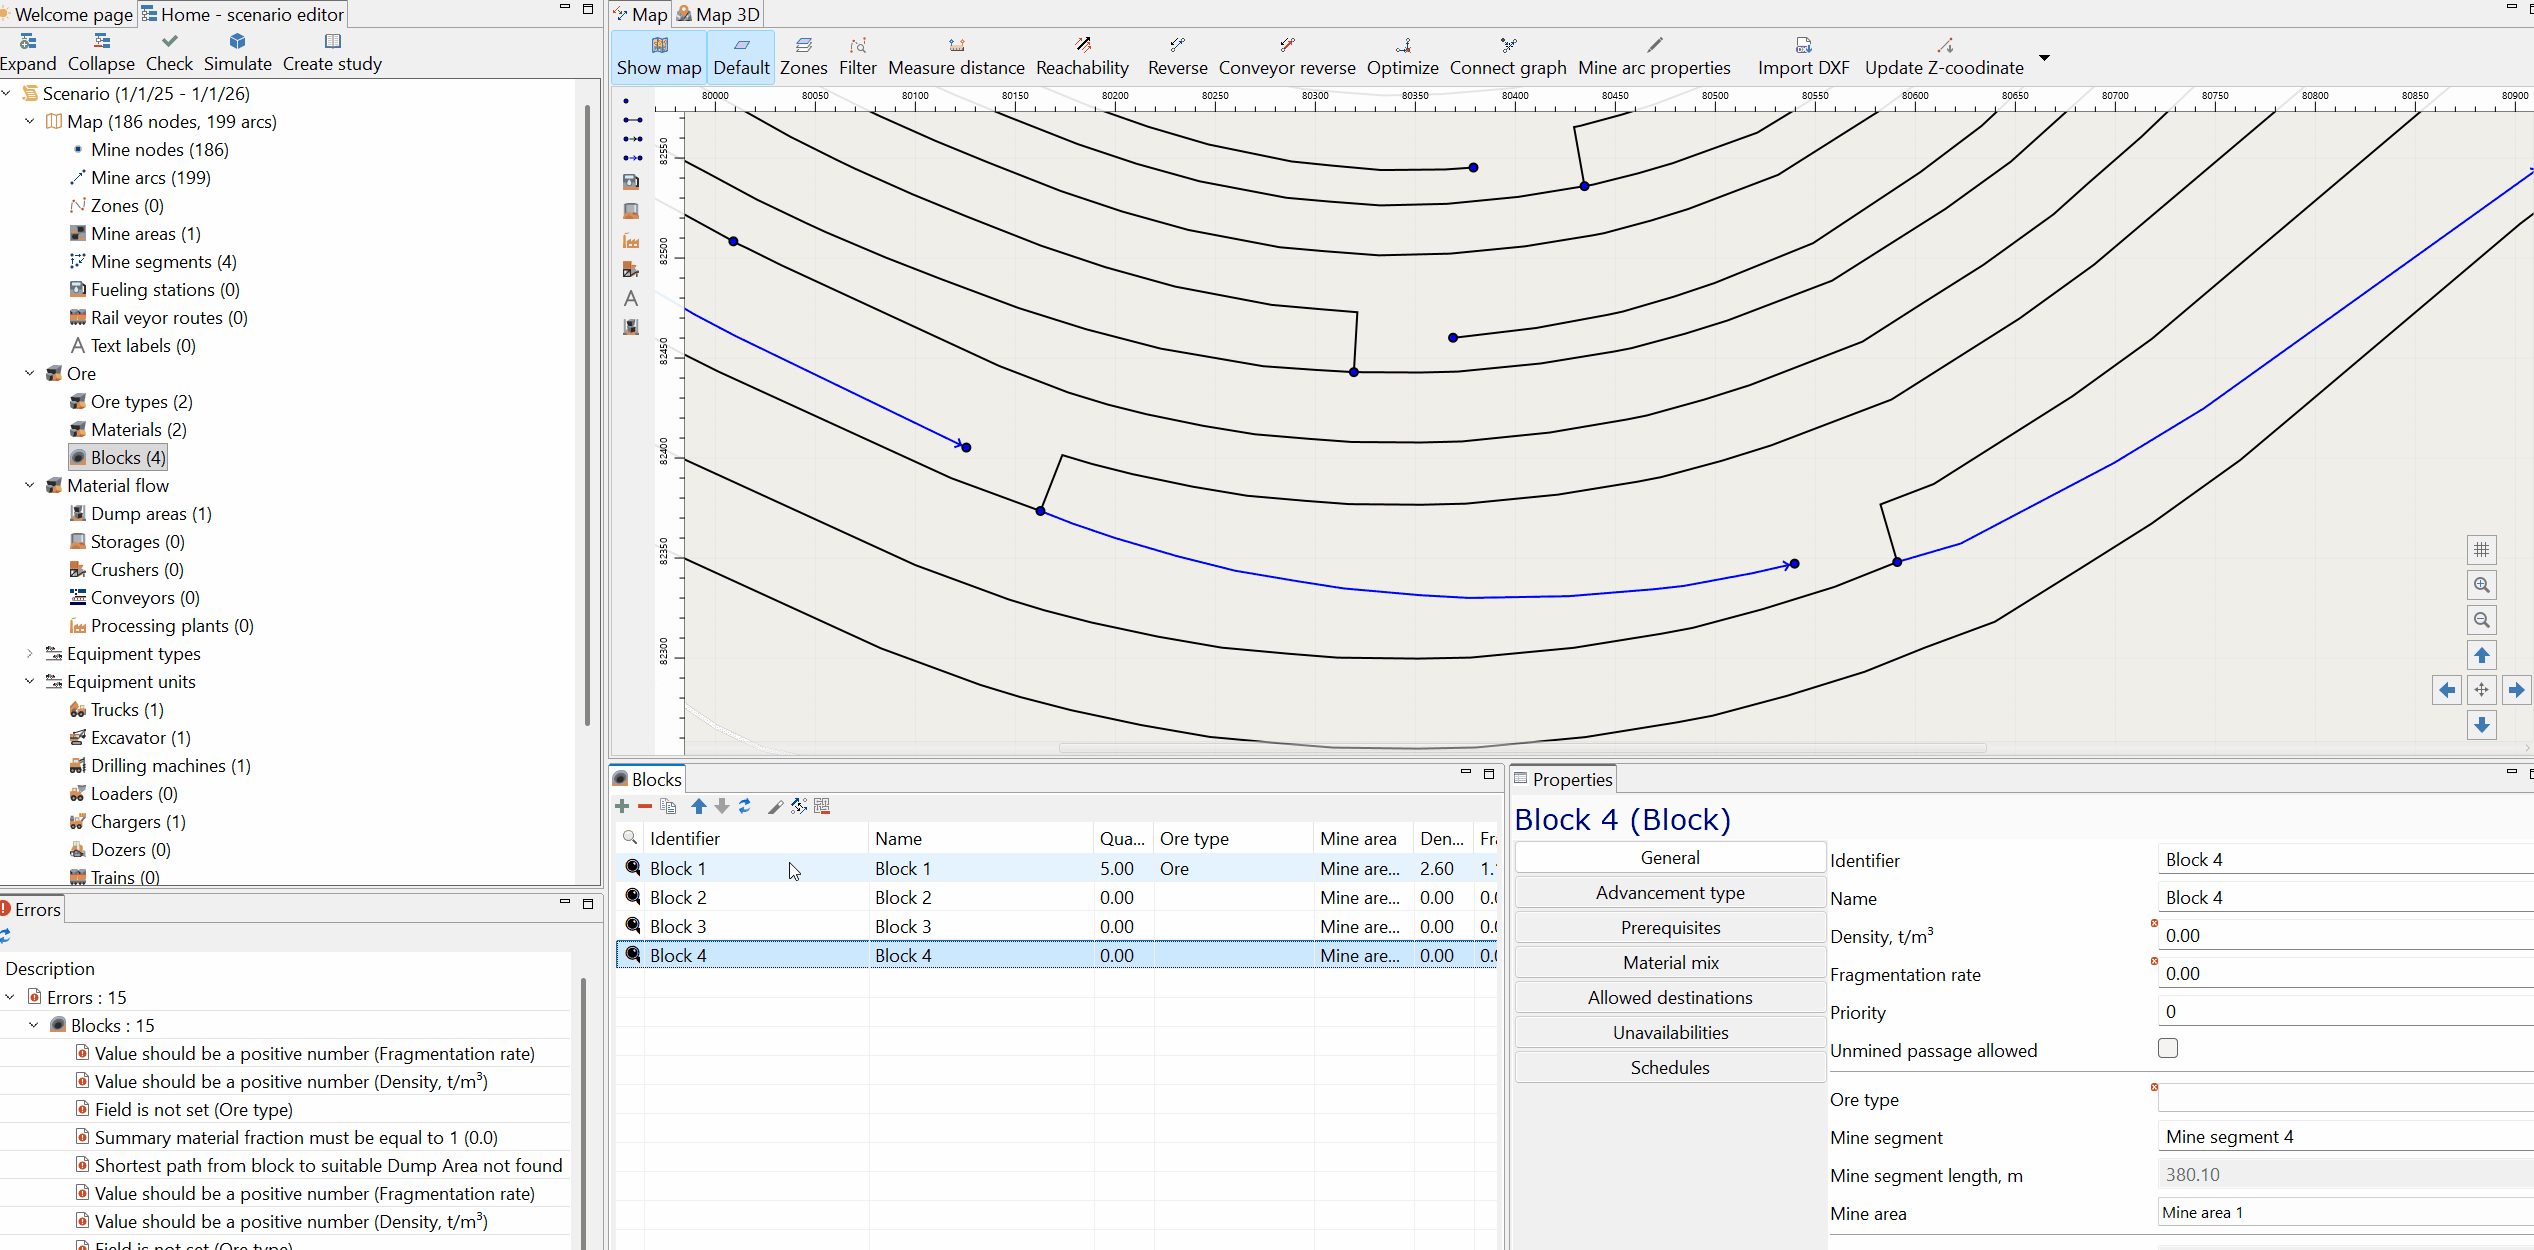
Task: Collapse the Material flow node
Action: click(x=30, y=485)
